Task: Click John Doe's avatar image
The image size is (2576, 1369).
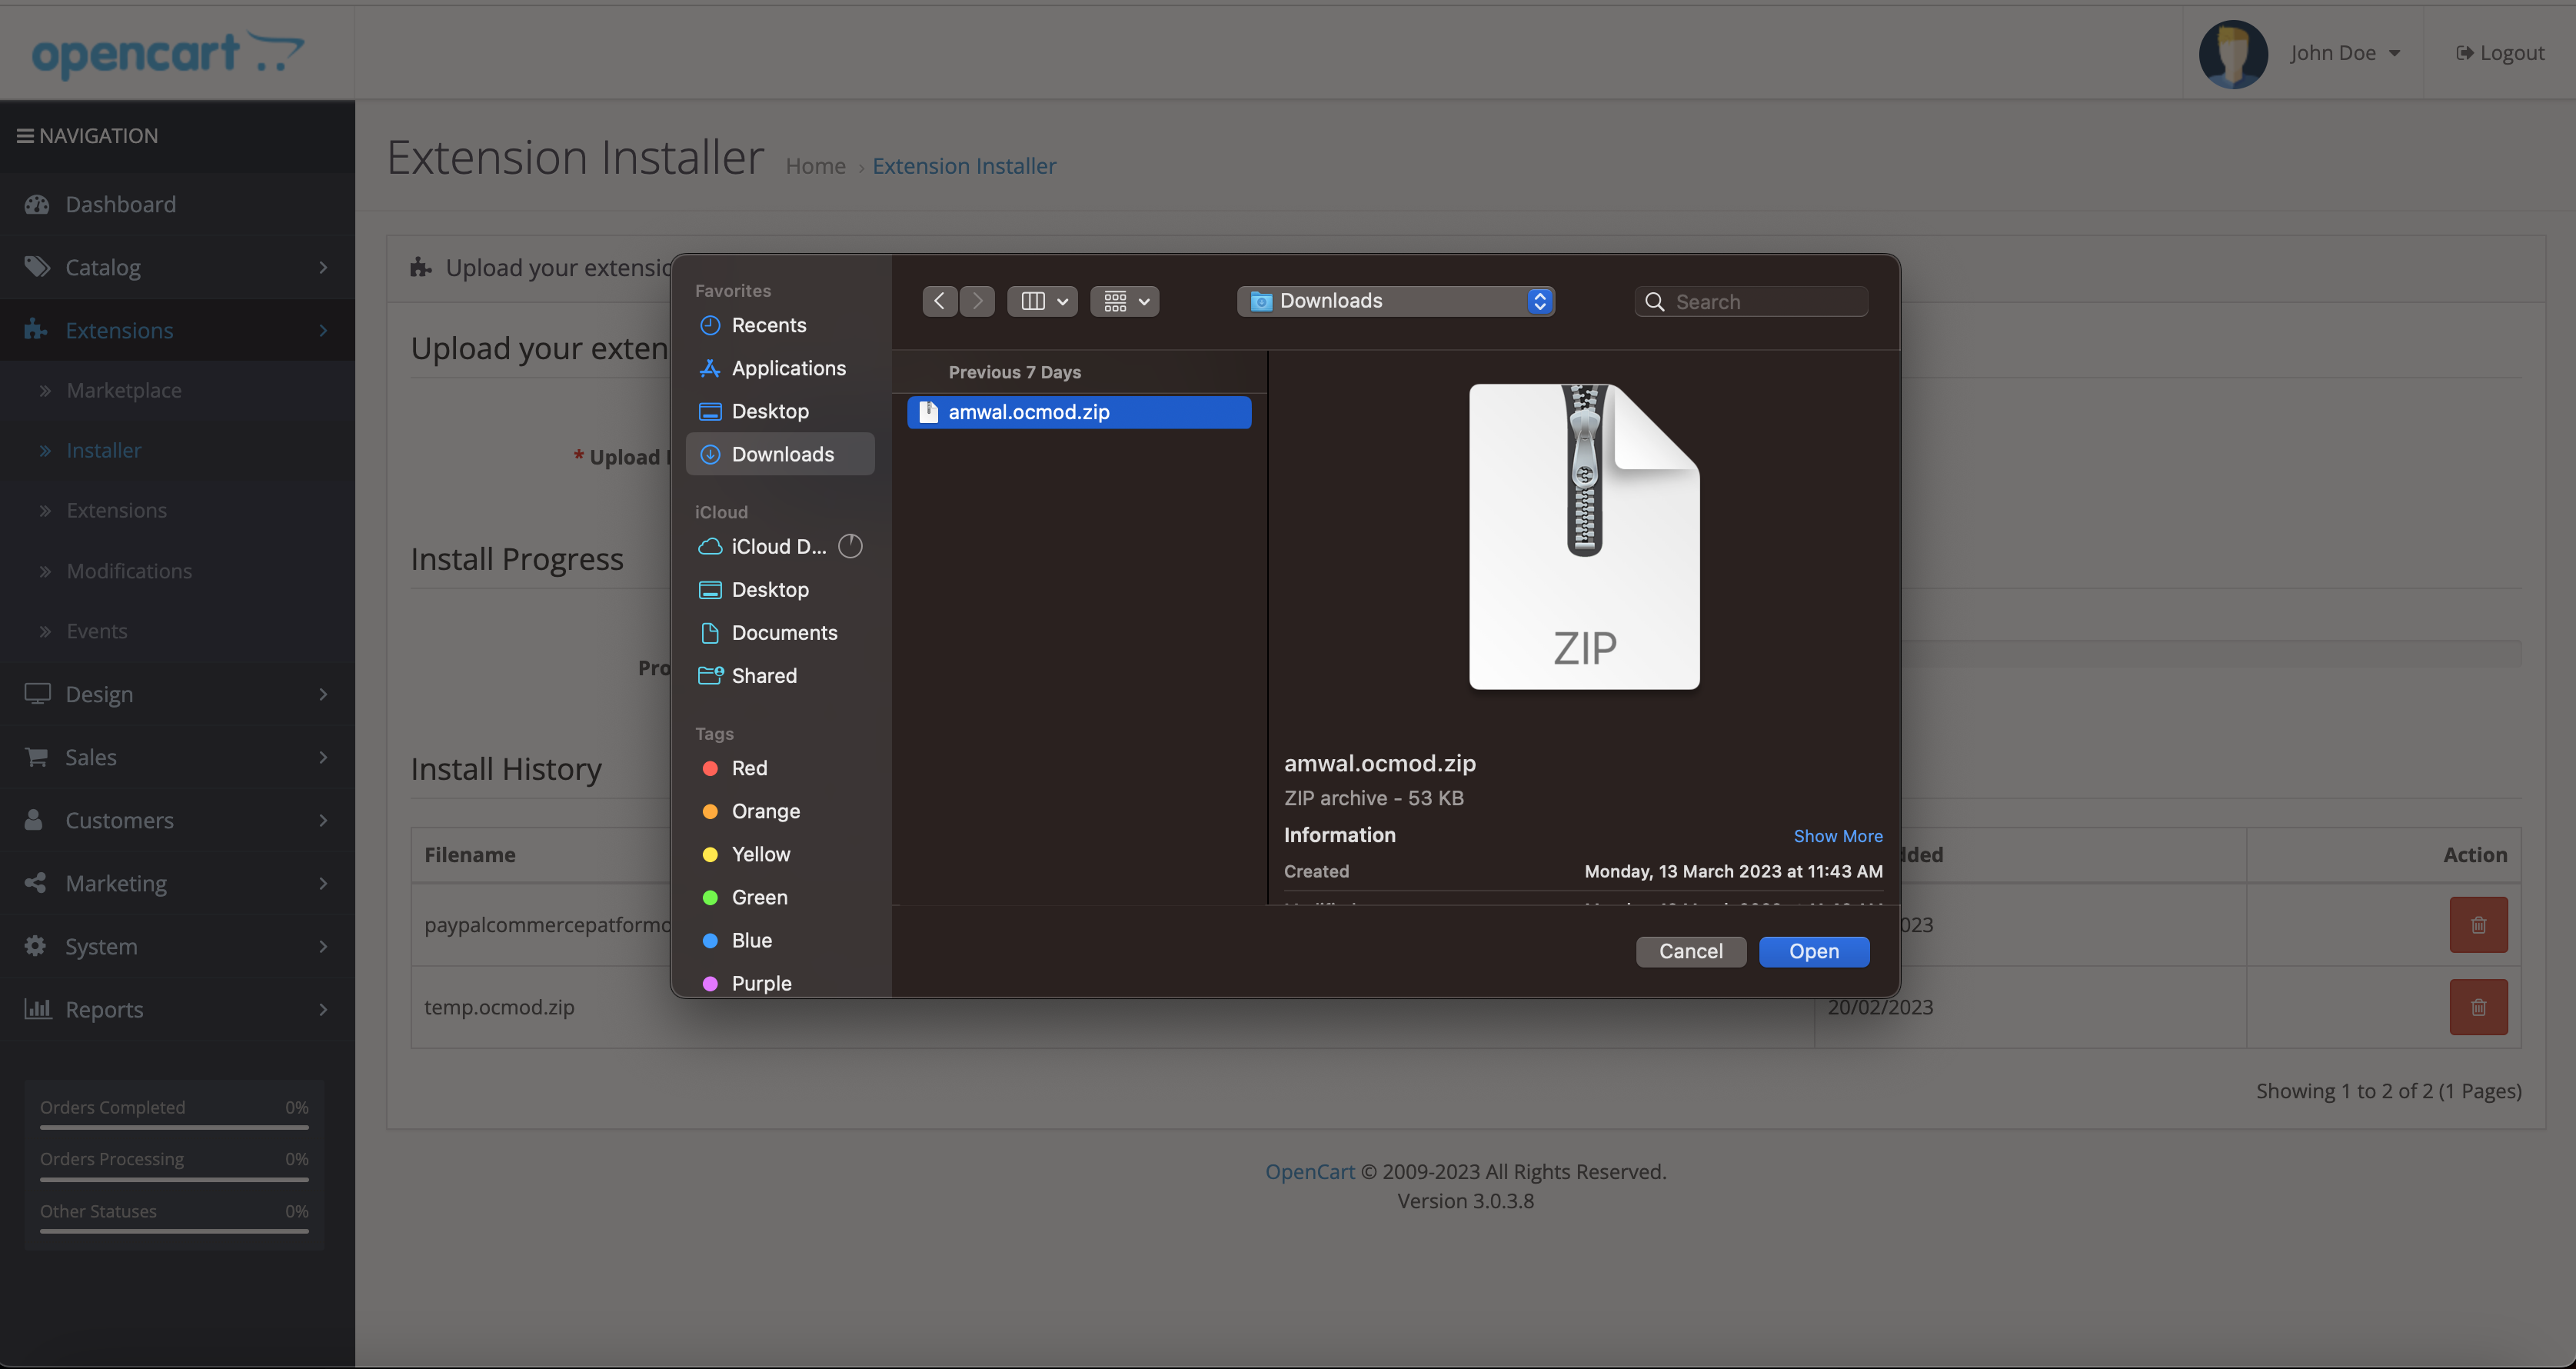Action: pos(2232,54)
